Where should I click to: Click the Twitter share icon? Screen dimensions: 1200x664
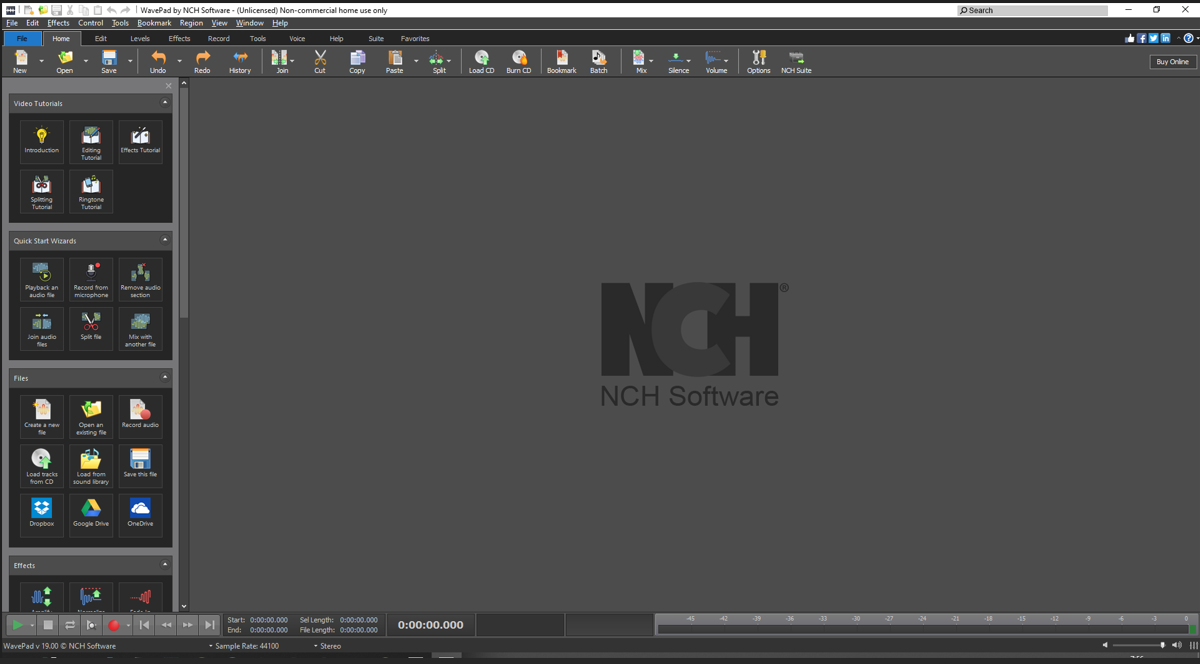(1153, 38)
